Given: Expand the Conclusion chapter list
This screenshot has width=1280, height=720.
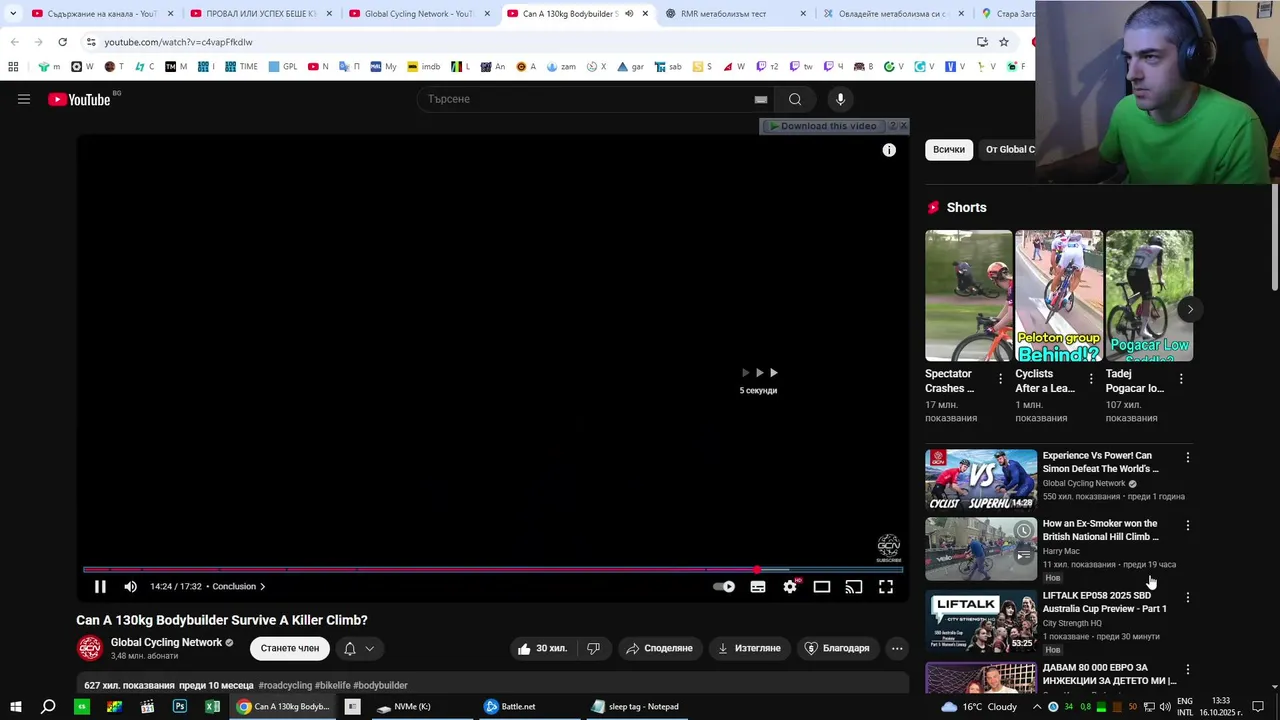Looking at the screenshot, I should [239, 586].
